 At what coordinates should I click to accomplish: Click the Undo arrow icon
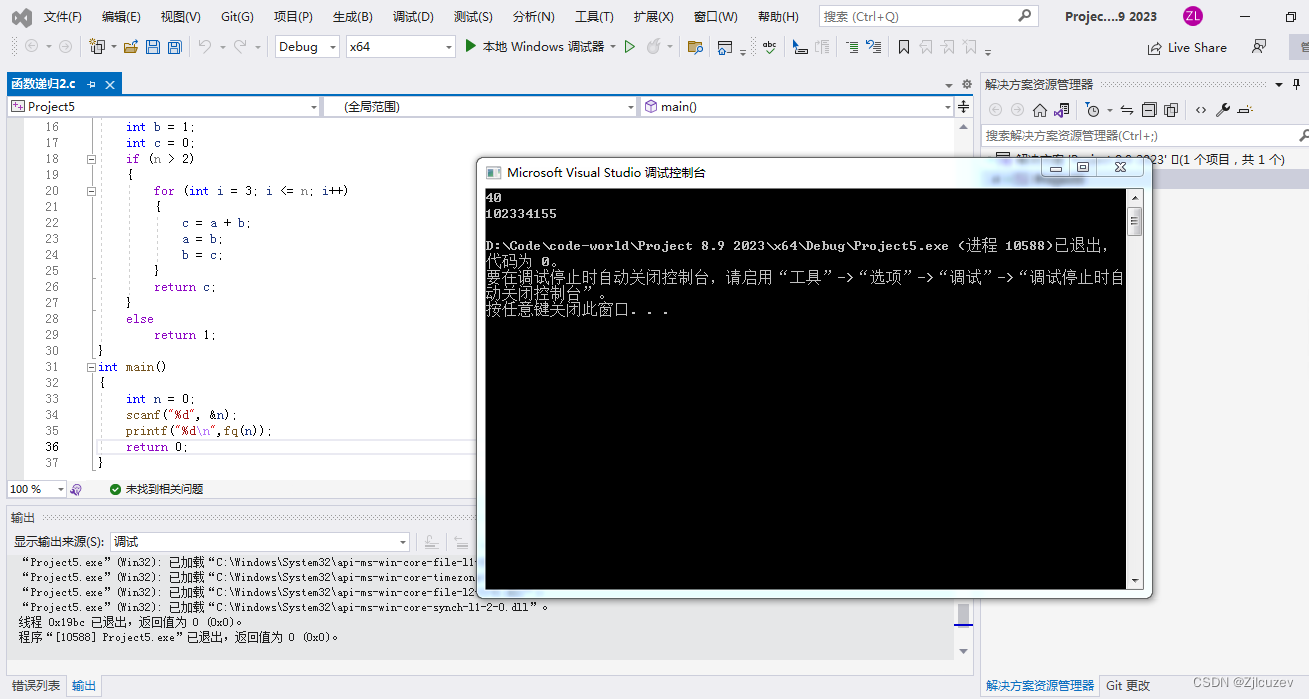point(204,47)
